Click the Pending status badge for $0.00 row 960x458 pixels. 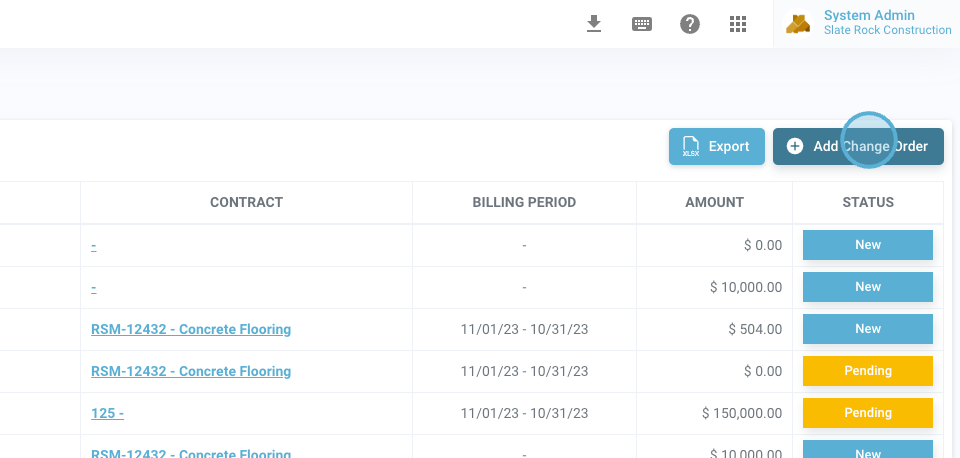[868, 371]
